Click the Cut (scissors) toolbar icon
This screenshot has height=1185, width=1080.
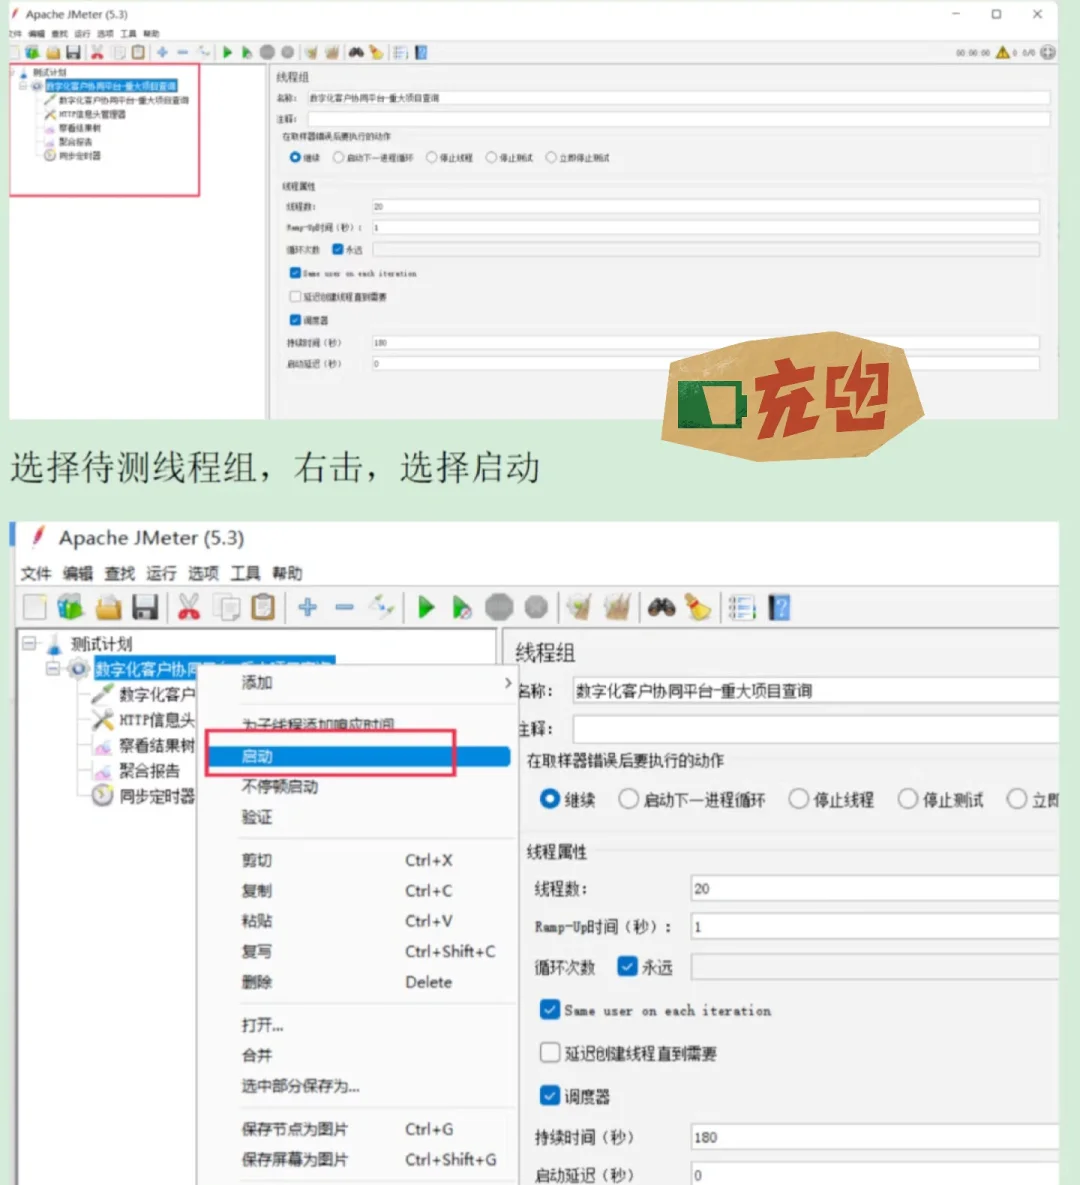[189, 607]
